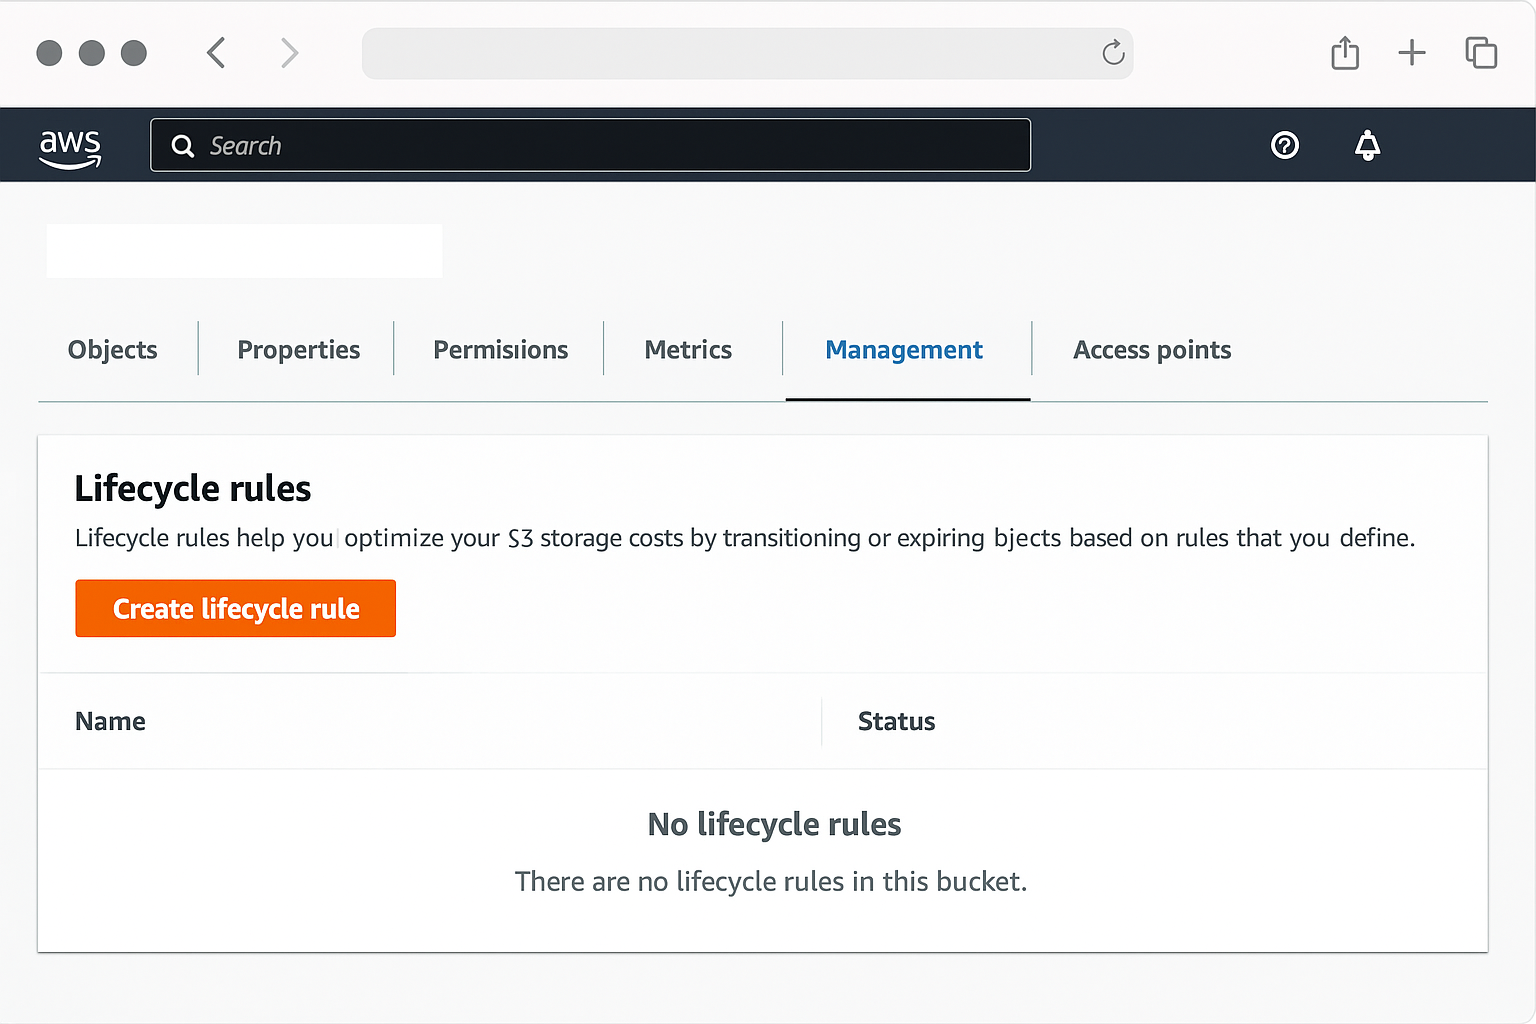Open a new browser tab with the plus icon
The height and width of the screenshot is (1024, 1536).
1412,53
